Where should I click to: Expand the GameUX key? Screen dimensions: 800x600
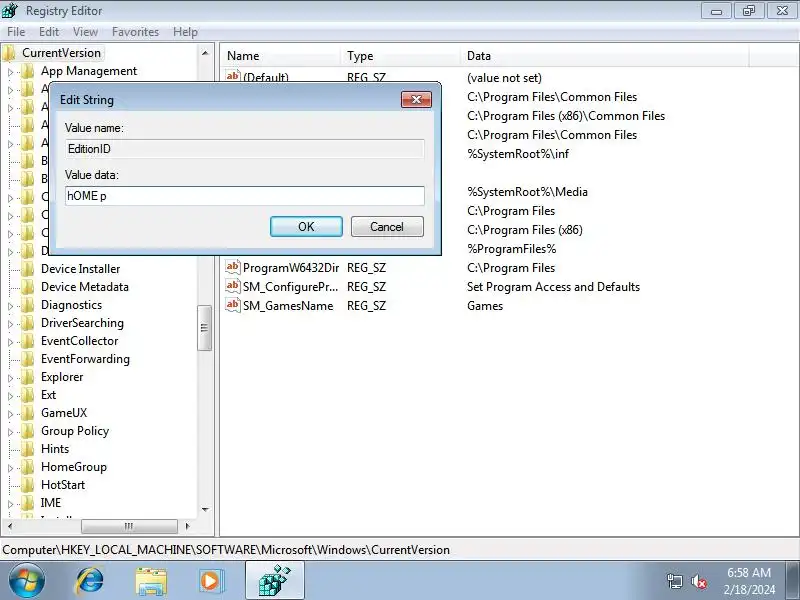point(10,414)
